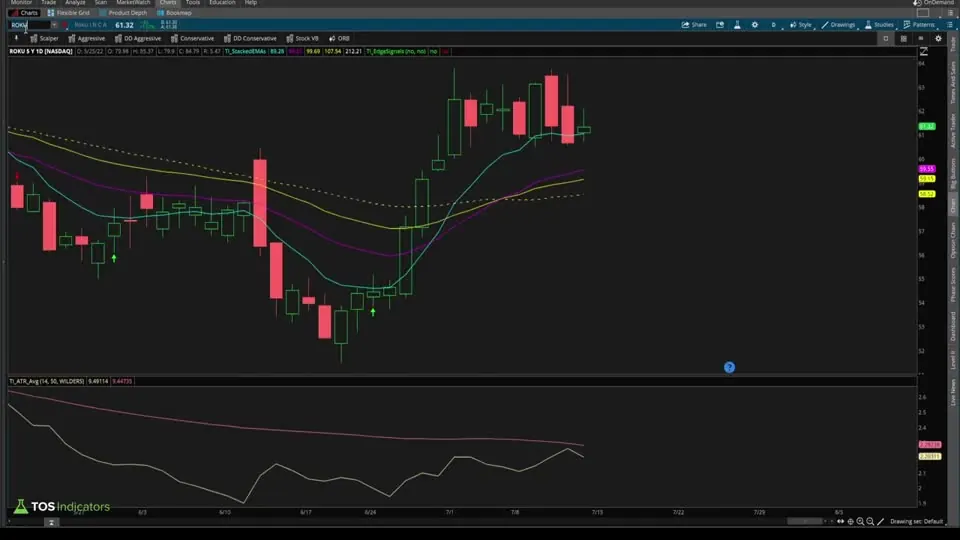960x540 pixels.
Task: Open the Times And Sales side tab
Action: 953,82
